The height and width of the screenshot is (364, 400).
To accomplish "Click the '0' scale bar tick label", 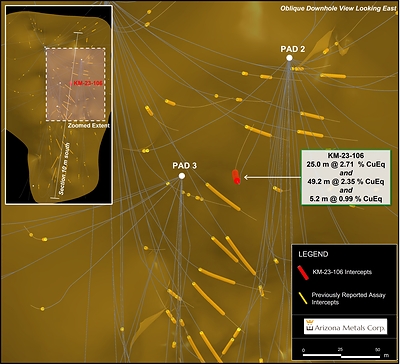I will pos(304,350).
